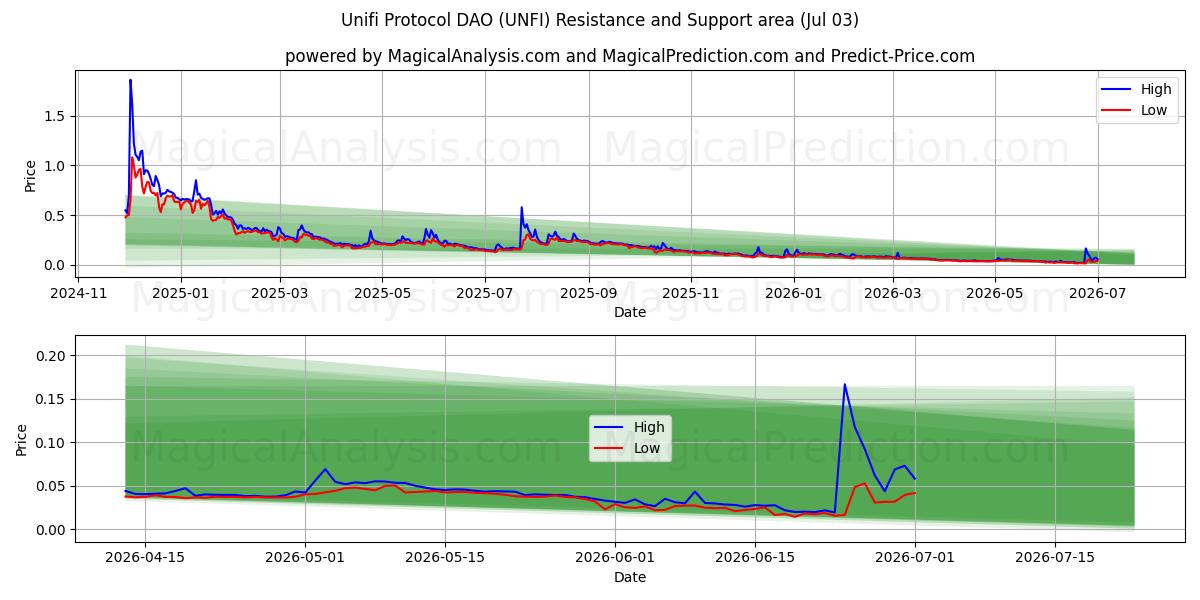Click the '2026-01' x-axis label on top chart
The width and height of the screenshot is (1200, 600).
[x=793, y=293]
